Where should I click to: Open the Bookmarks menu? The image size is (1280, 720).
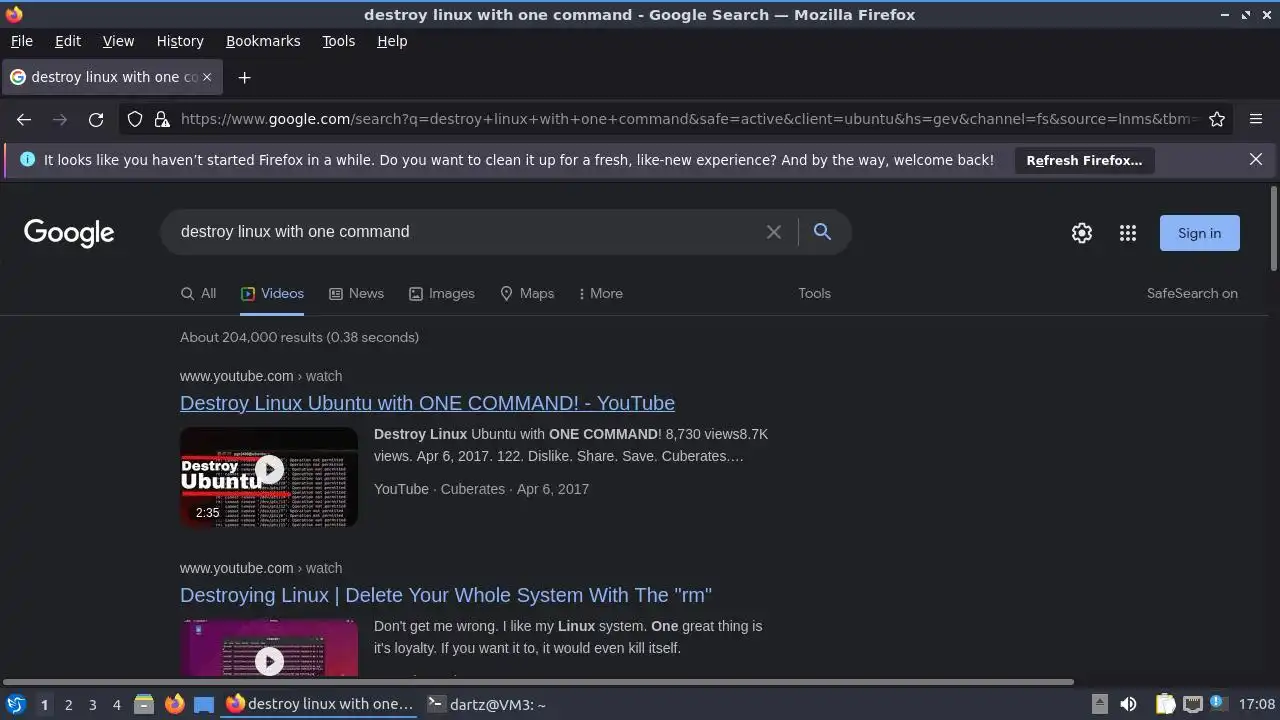point(263,41)
